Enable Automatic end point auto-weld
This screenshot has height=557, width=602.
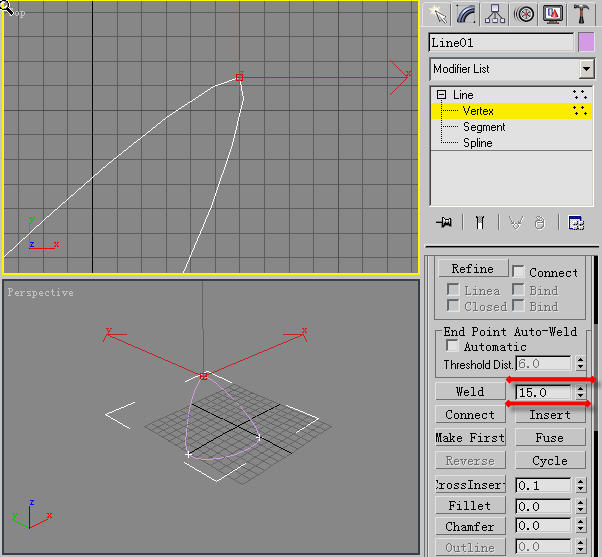(452, 345)
